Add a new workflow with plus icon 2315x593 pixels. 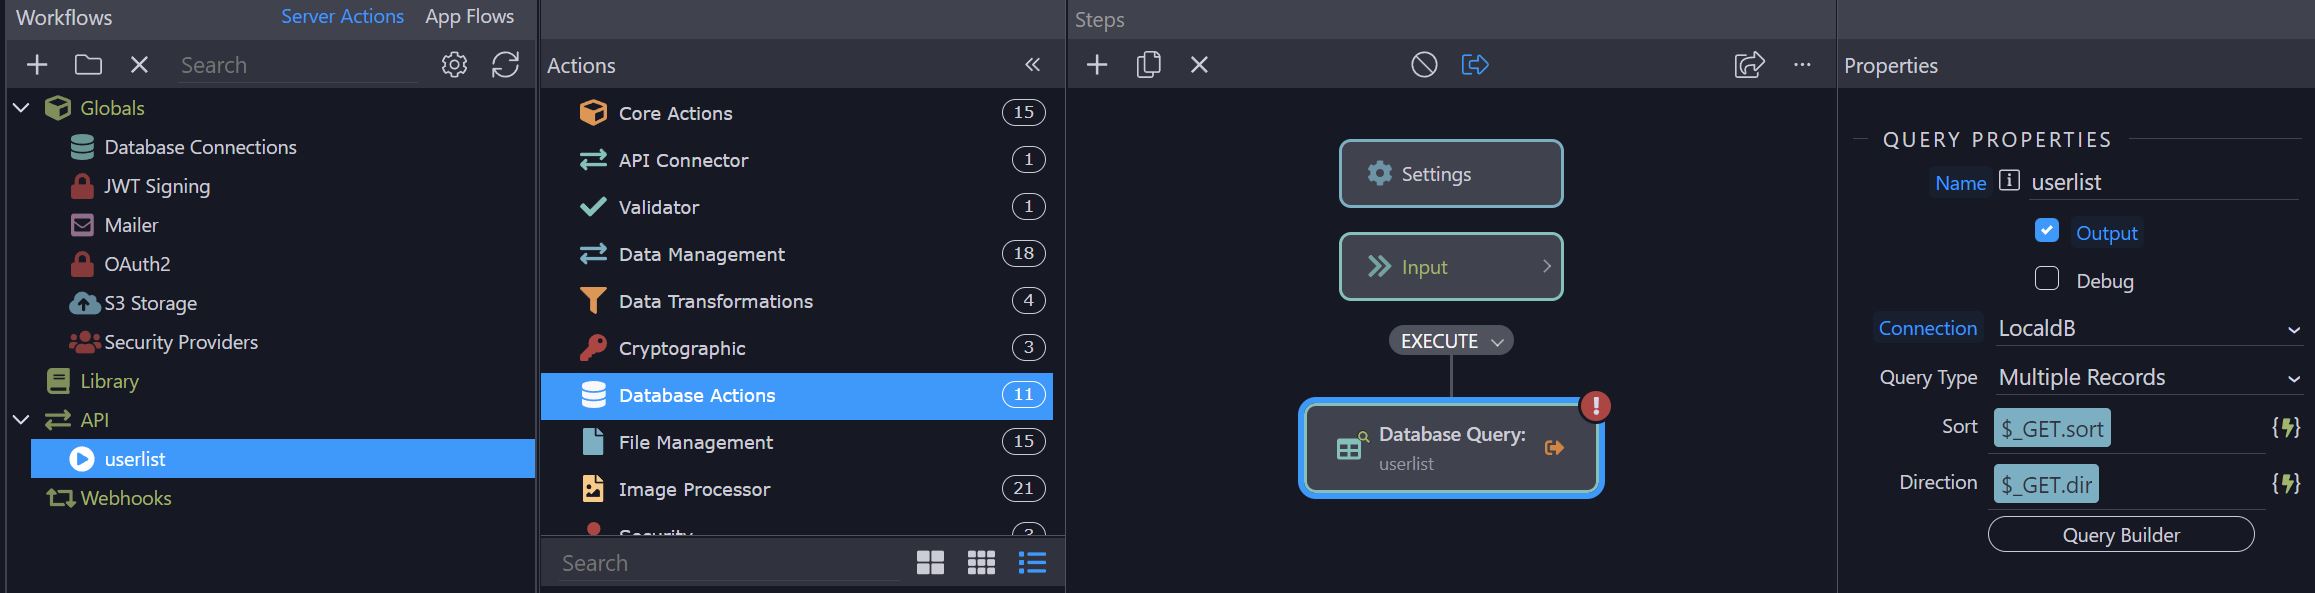coord(37,65)
